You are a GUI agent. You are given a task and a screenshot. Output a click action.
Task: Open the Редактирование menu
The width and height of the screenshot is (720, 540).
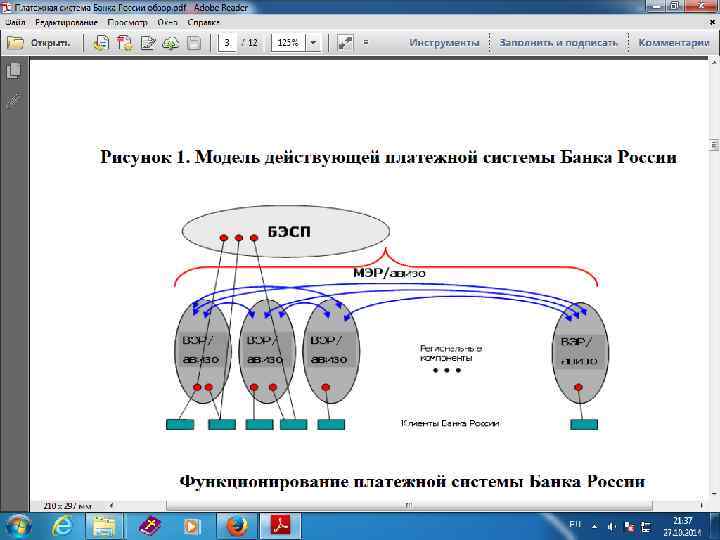pyautogui.click(x=66, y=22)
